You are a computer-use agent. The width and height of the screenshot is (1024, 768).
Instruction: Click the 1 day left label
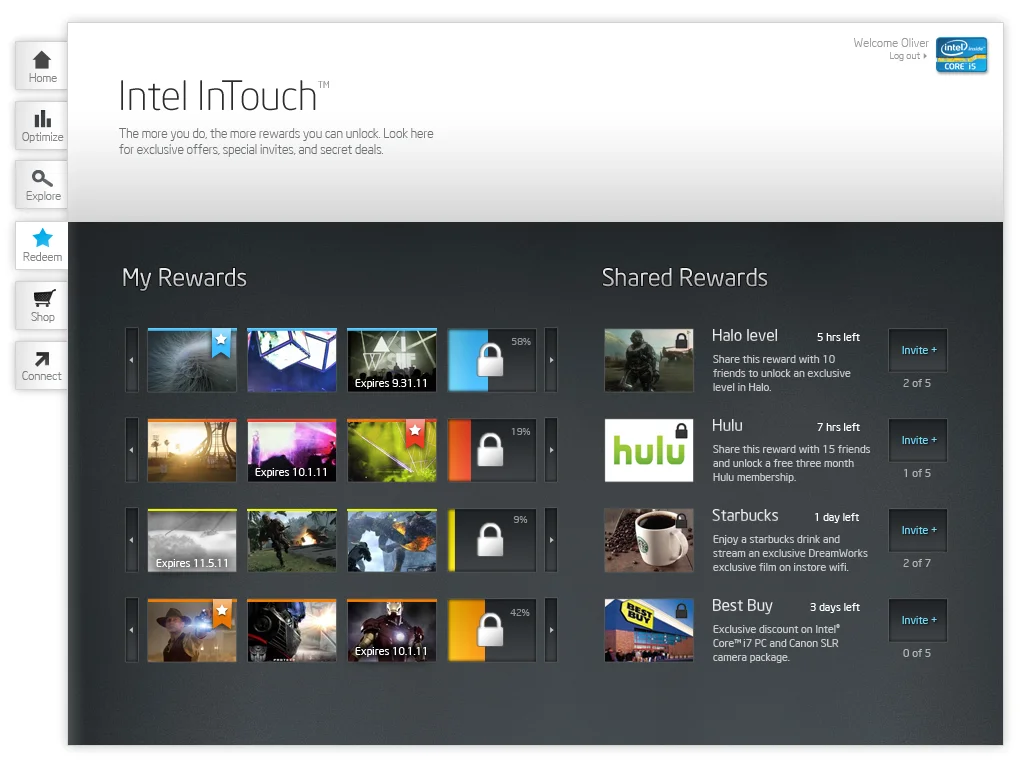(x=837, y=517)
